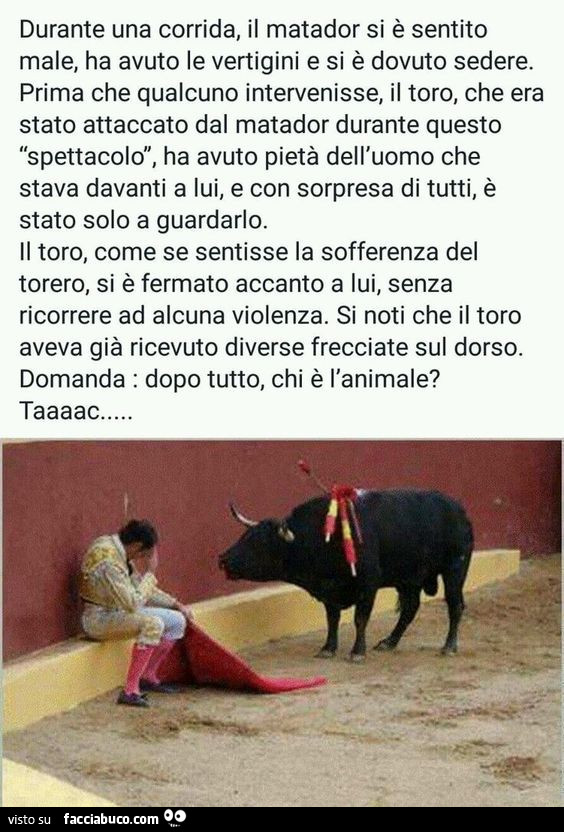Screen dimensions: 564x832
Task: Open the facciabuco.com watermark link
Action: point(111,819)
